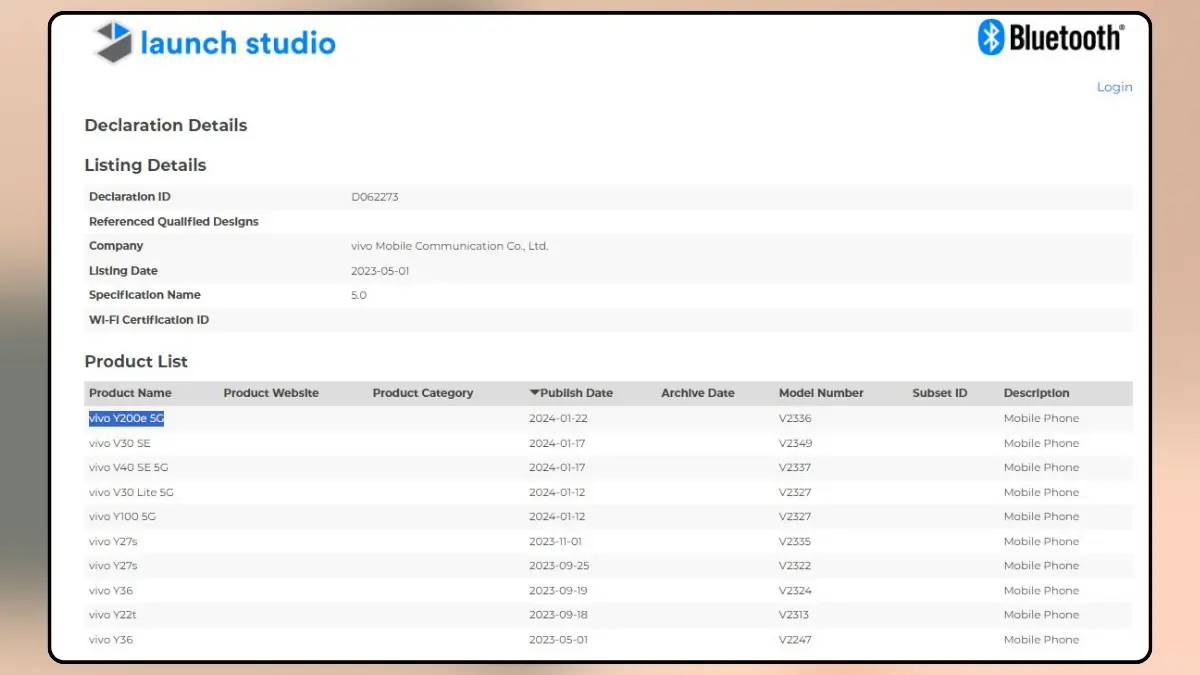Viewport: 1200px width, 675px height.
Task: Click the Declaration ID label
Action: [x=130, y=197]
